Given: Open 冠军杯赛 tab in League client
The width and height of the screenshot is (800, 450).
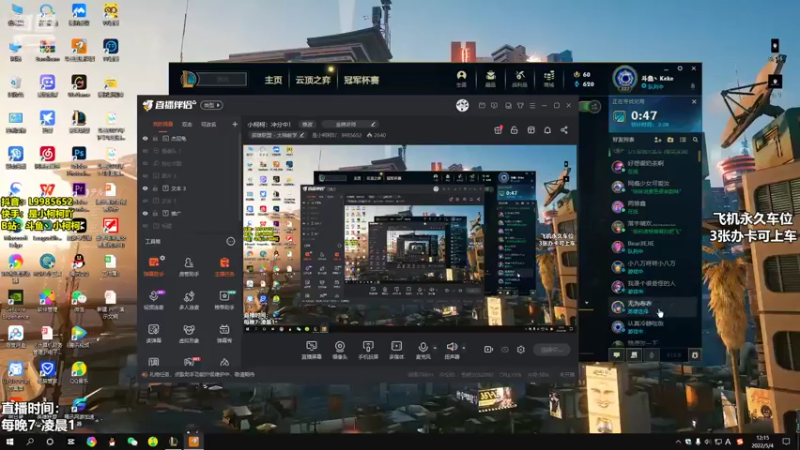Looking at the screenshot, I should point(361,80).
